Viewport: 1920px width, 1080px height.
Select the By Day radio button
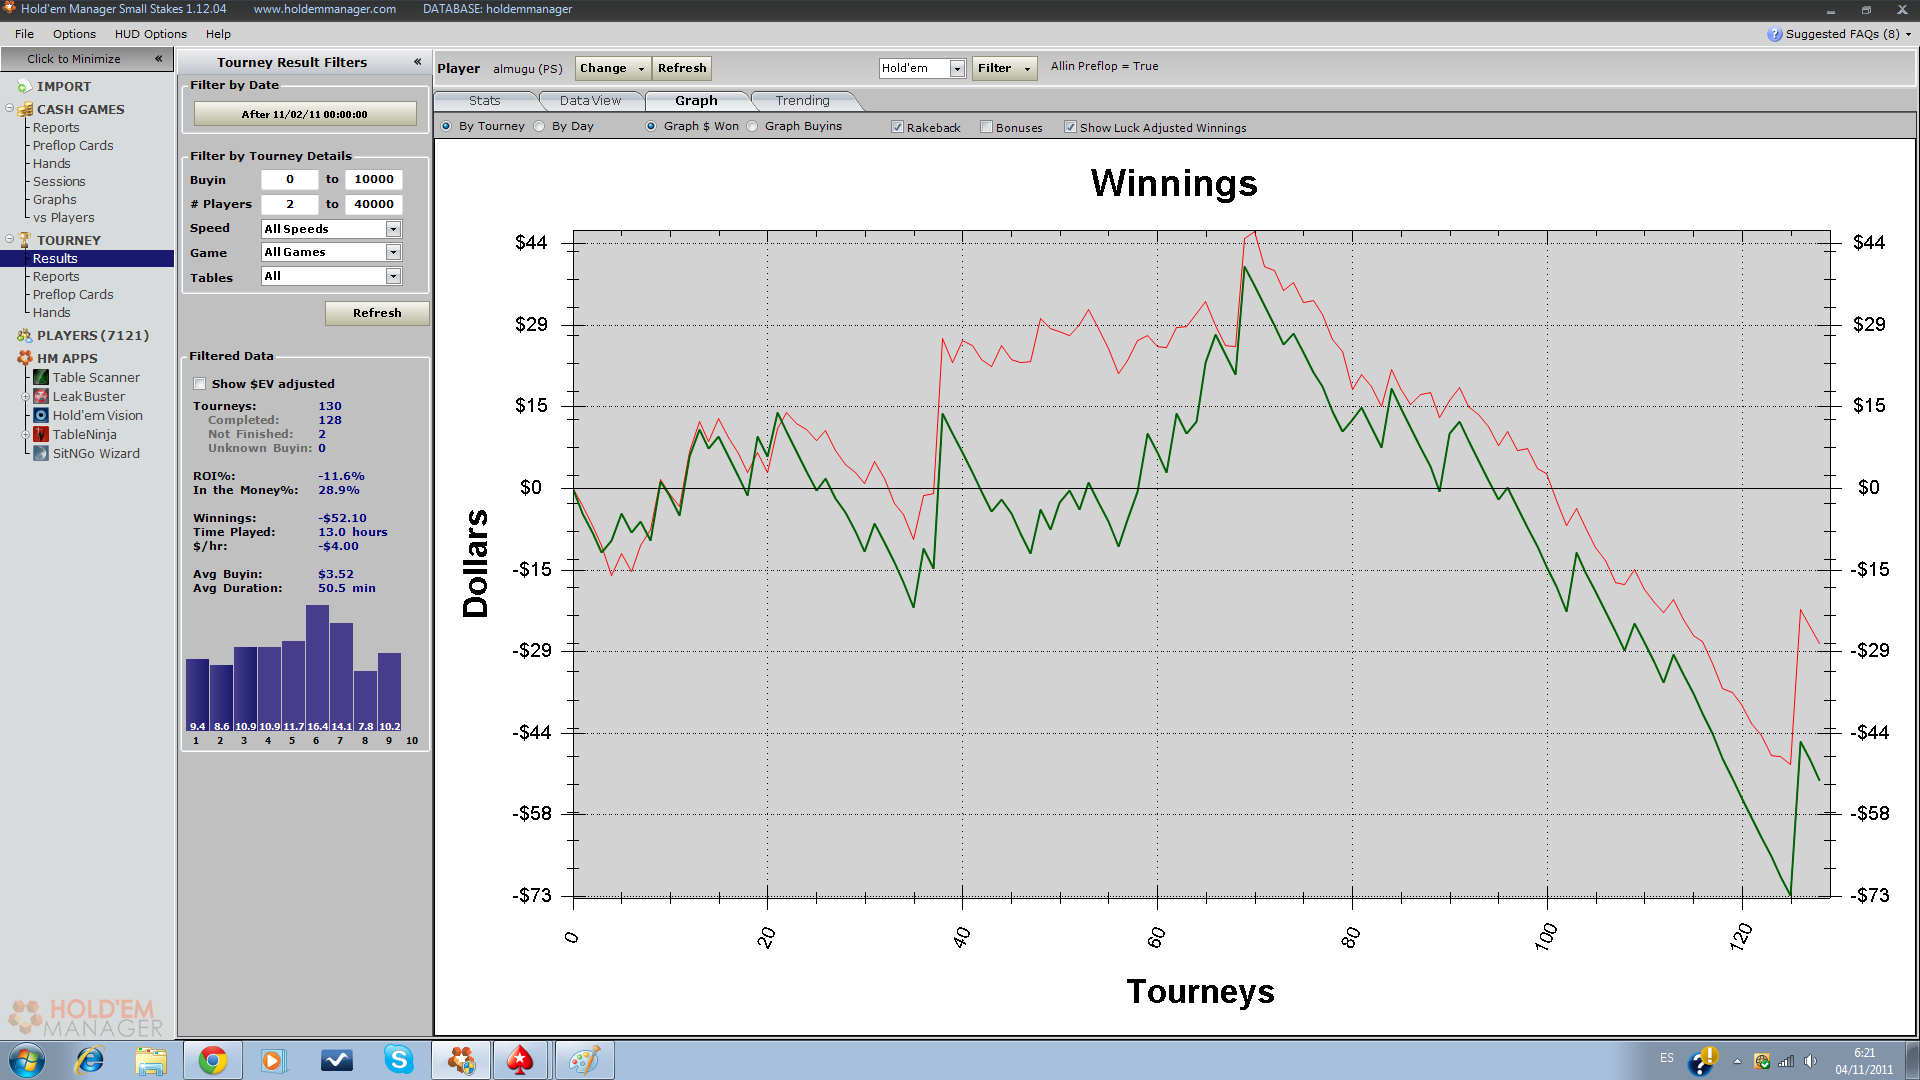point(539,126)
